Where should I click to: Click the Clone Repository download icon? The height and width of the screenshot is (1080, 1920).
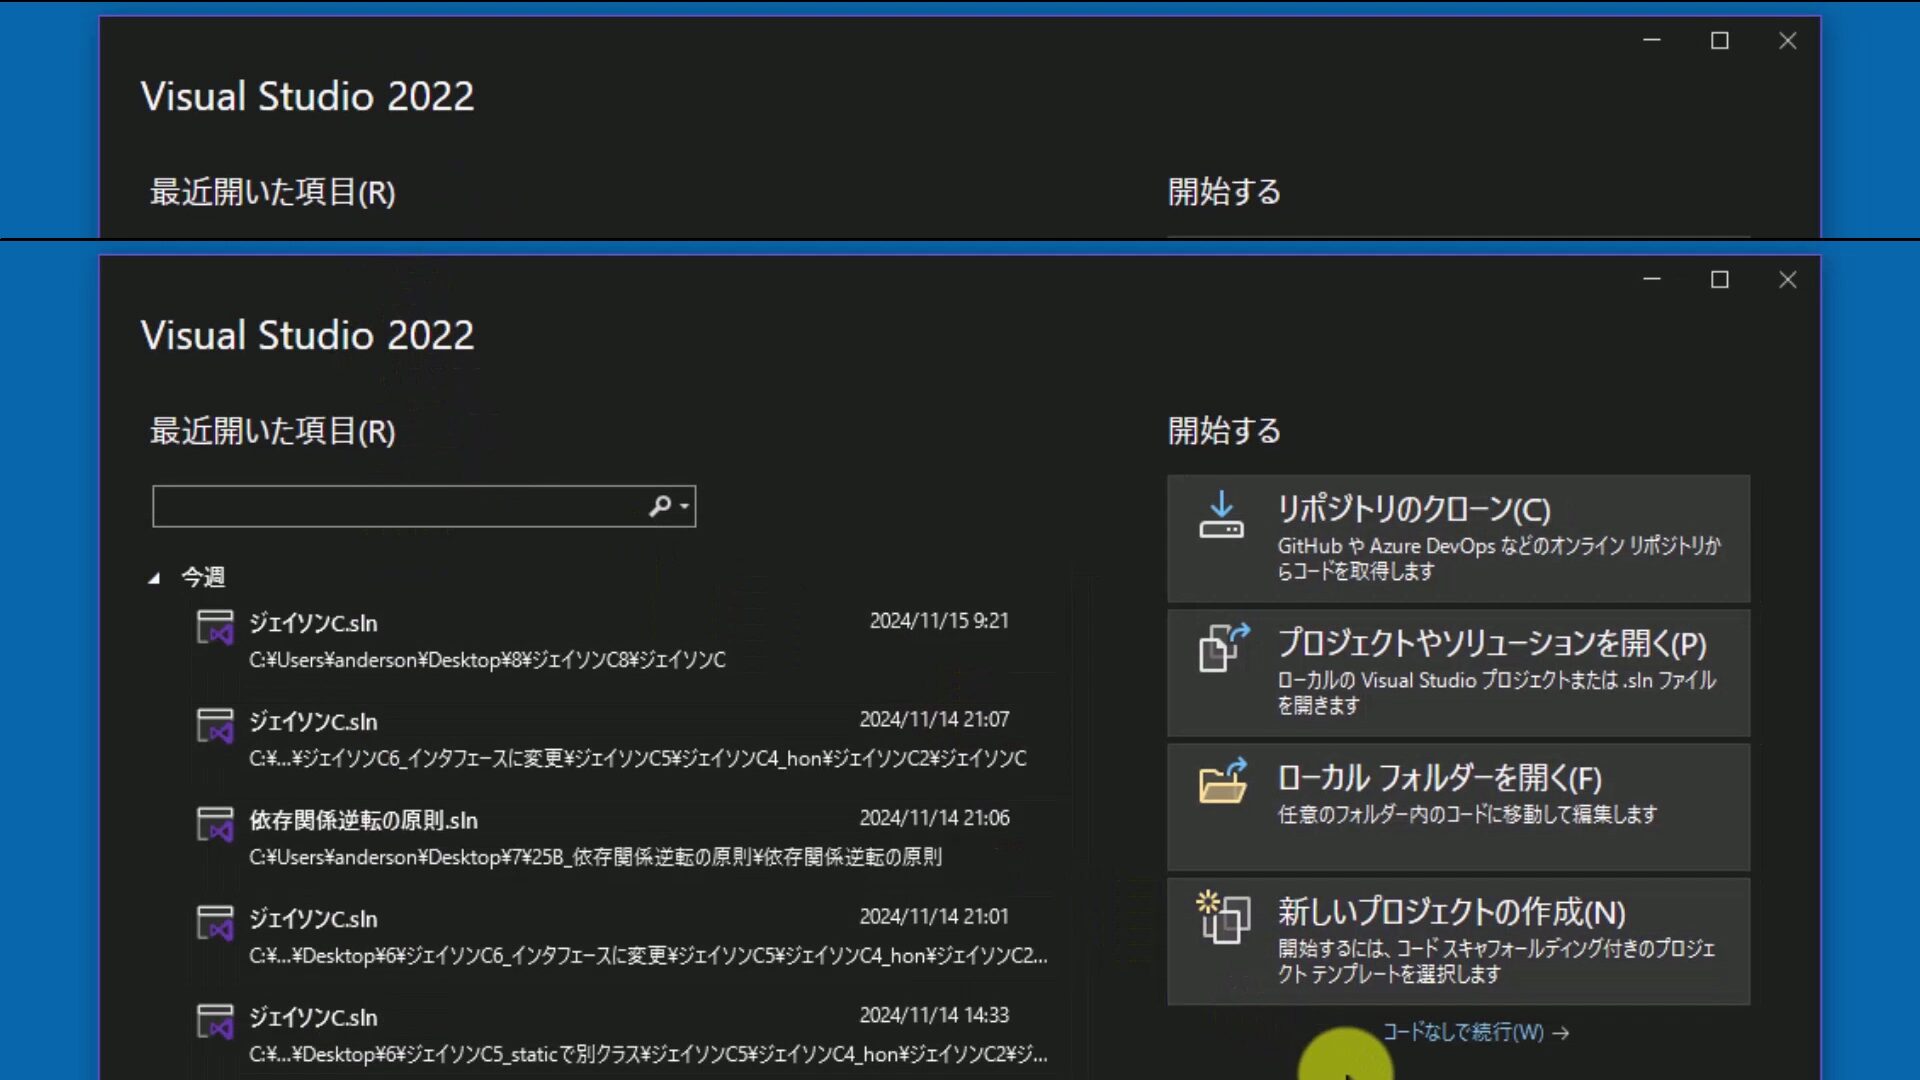(1221, 515)
